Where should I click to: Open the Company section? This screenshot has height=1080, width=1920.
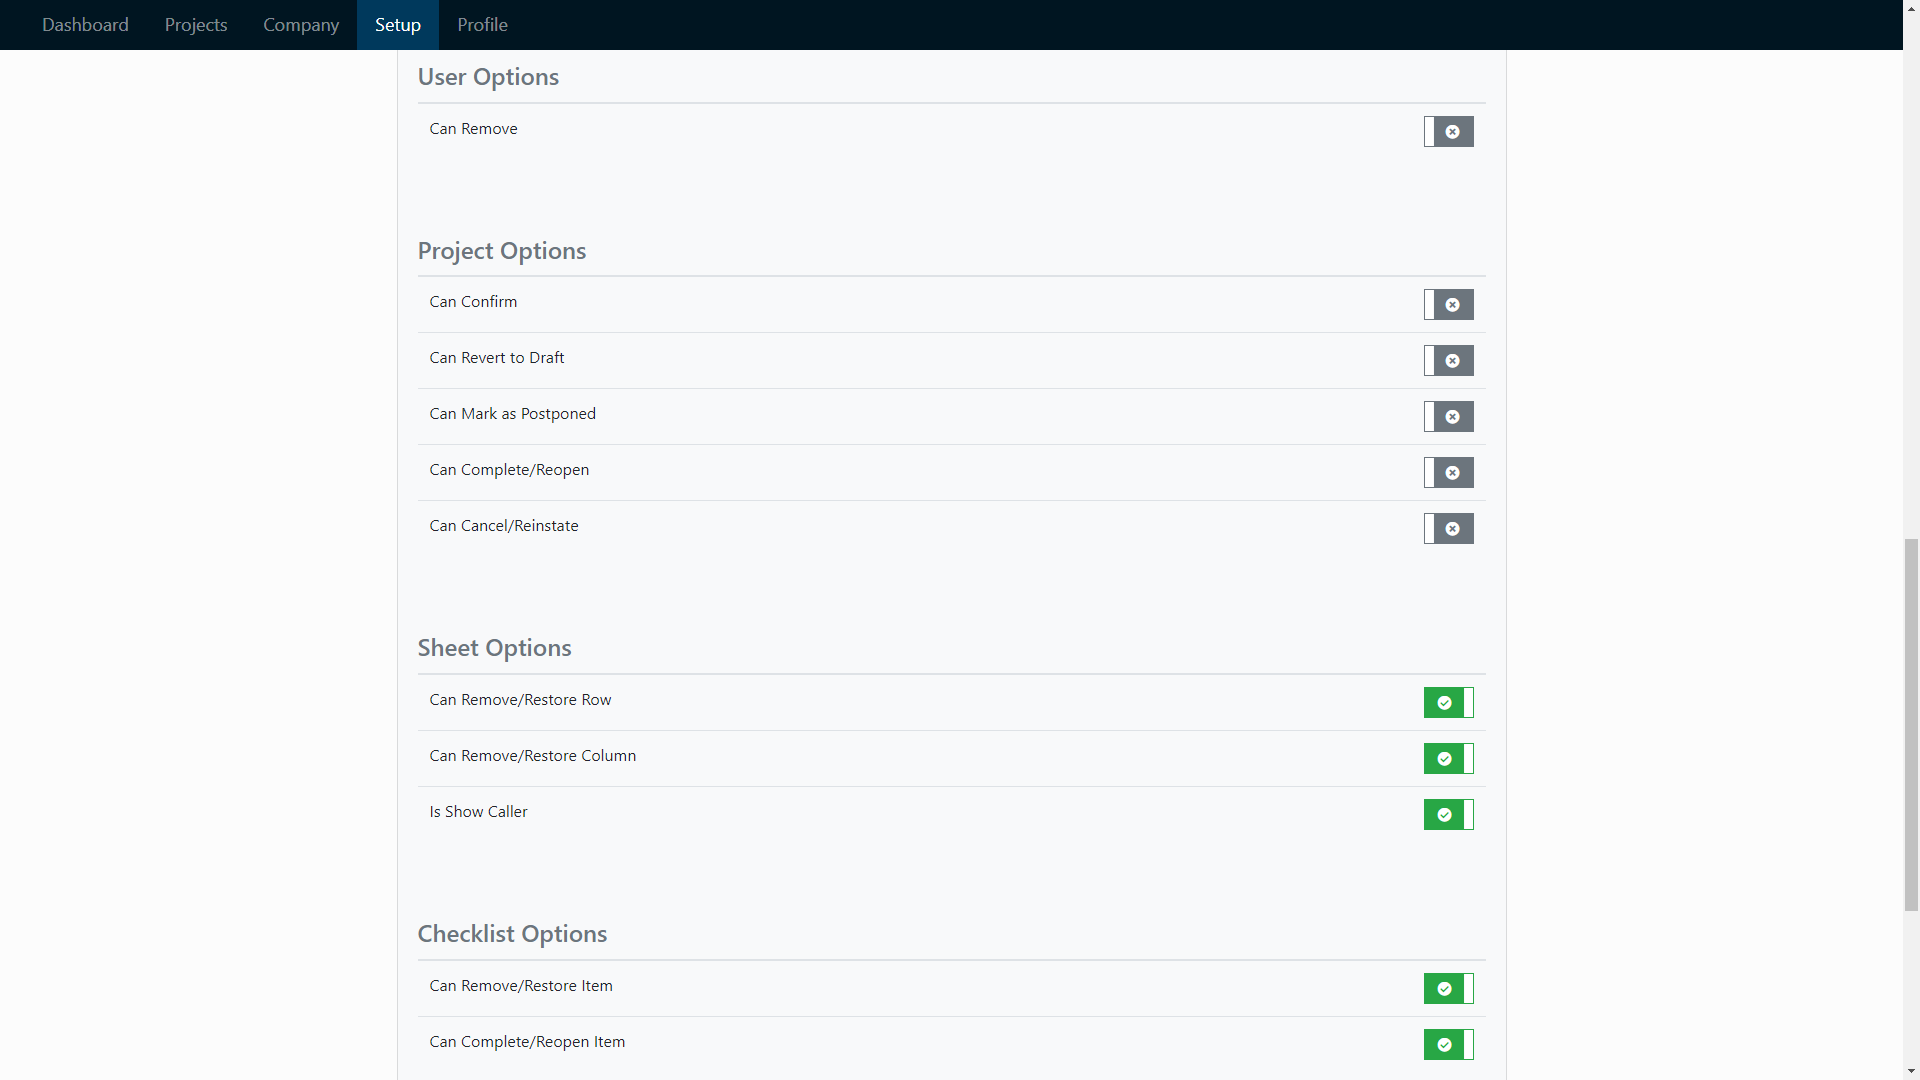300,24
